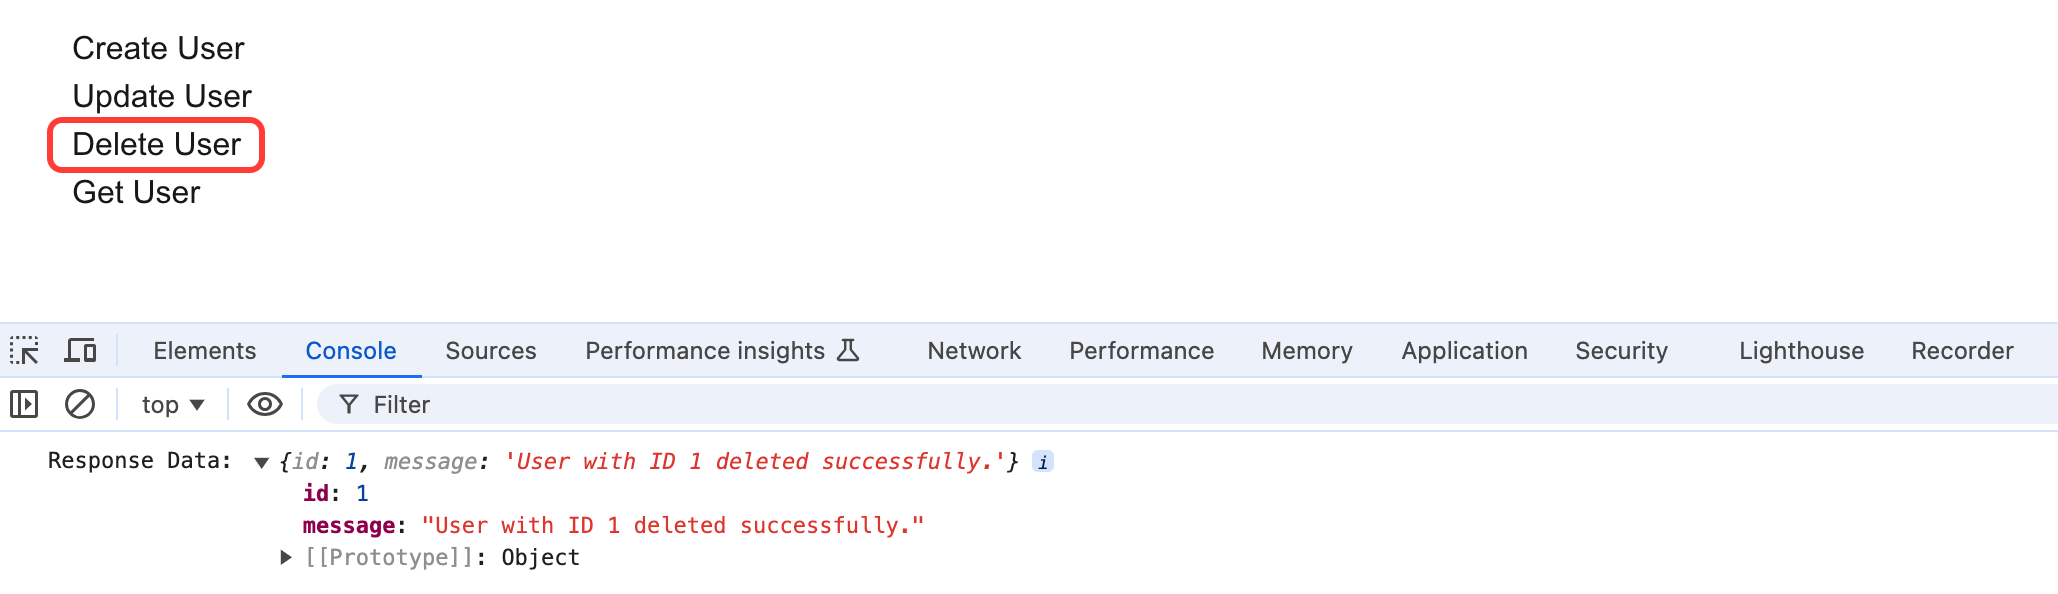
Task: Click the Create User button
Action: (158, 48)
